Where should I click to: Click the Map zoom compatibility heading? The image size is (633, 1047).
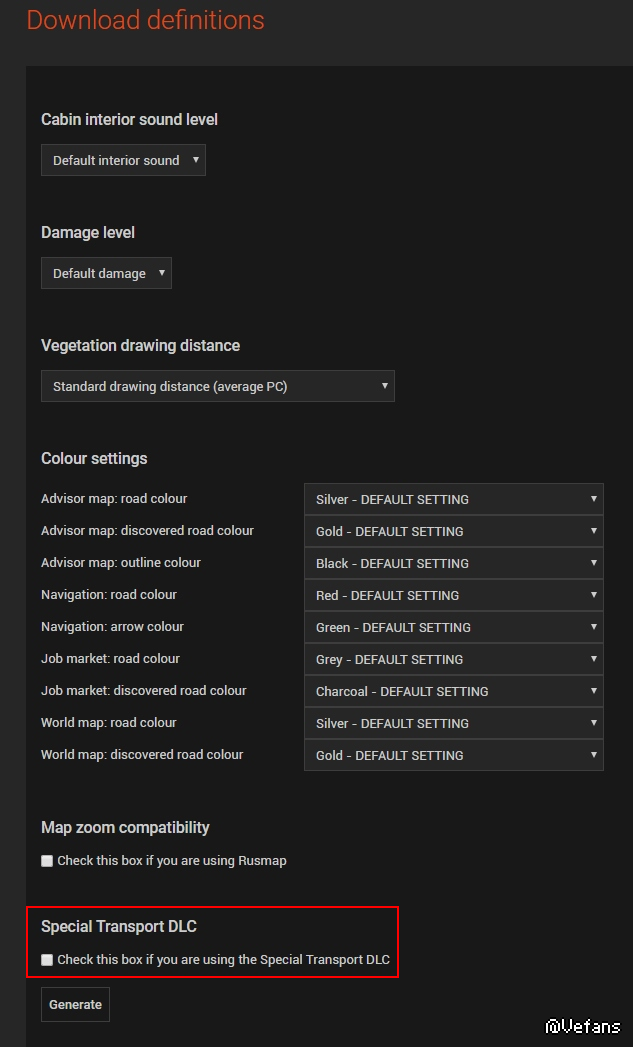tap(125, 827)
